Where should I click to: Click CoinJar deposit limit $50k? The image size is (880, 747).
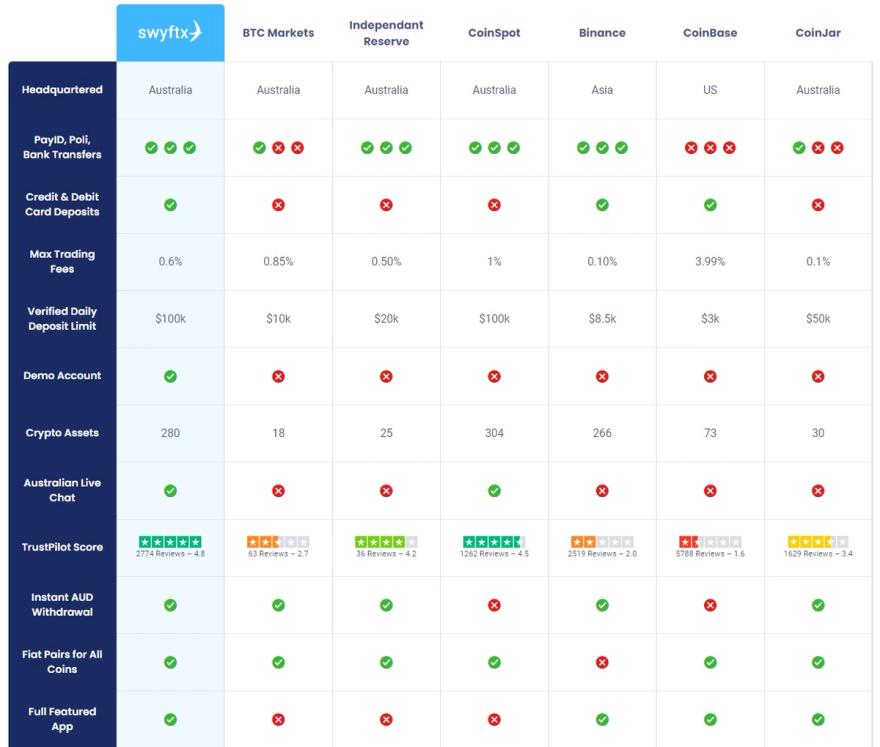[818, 319]
